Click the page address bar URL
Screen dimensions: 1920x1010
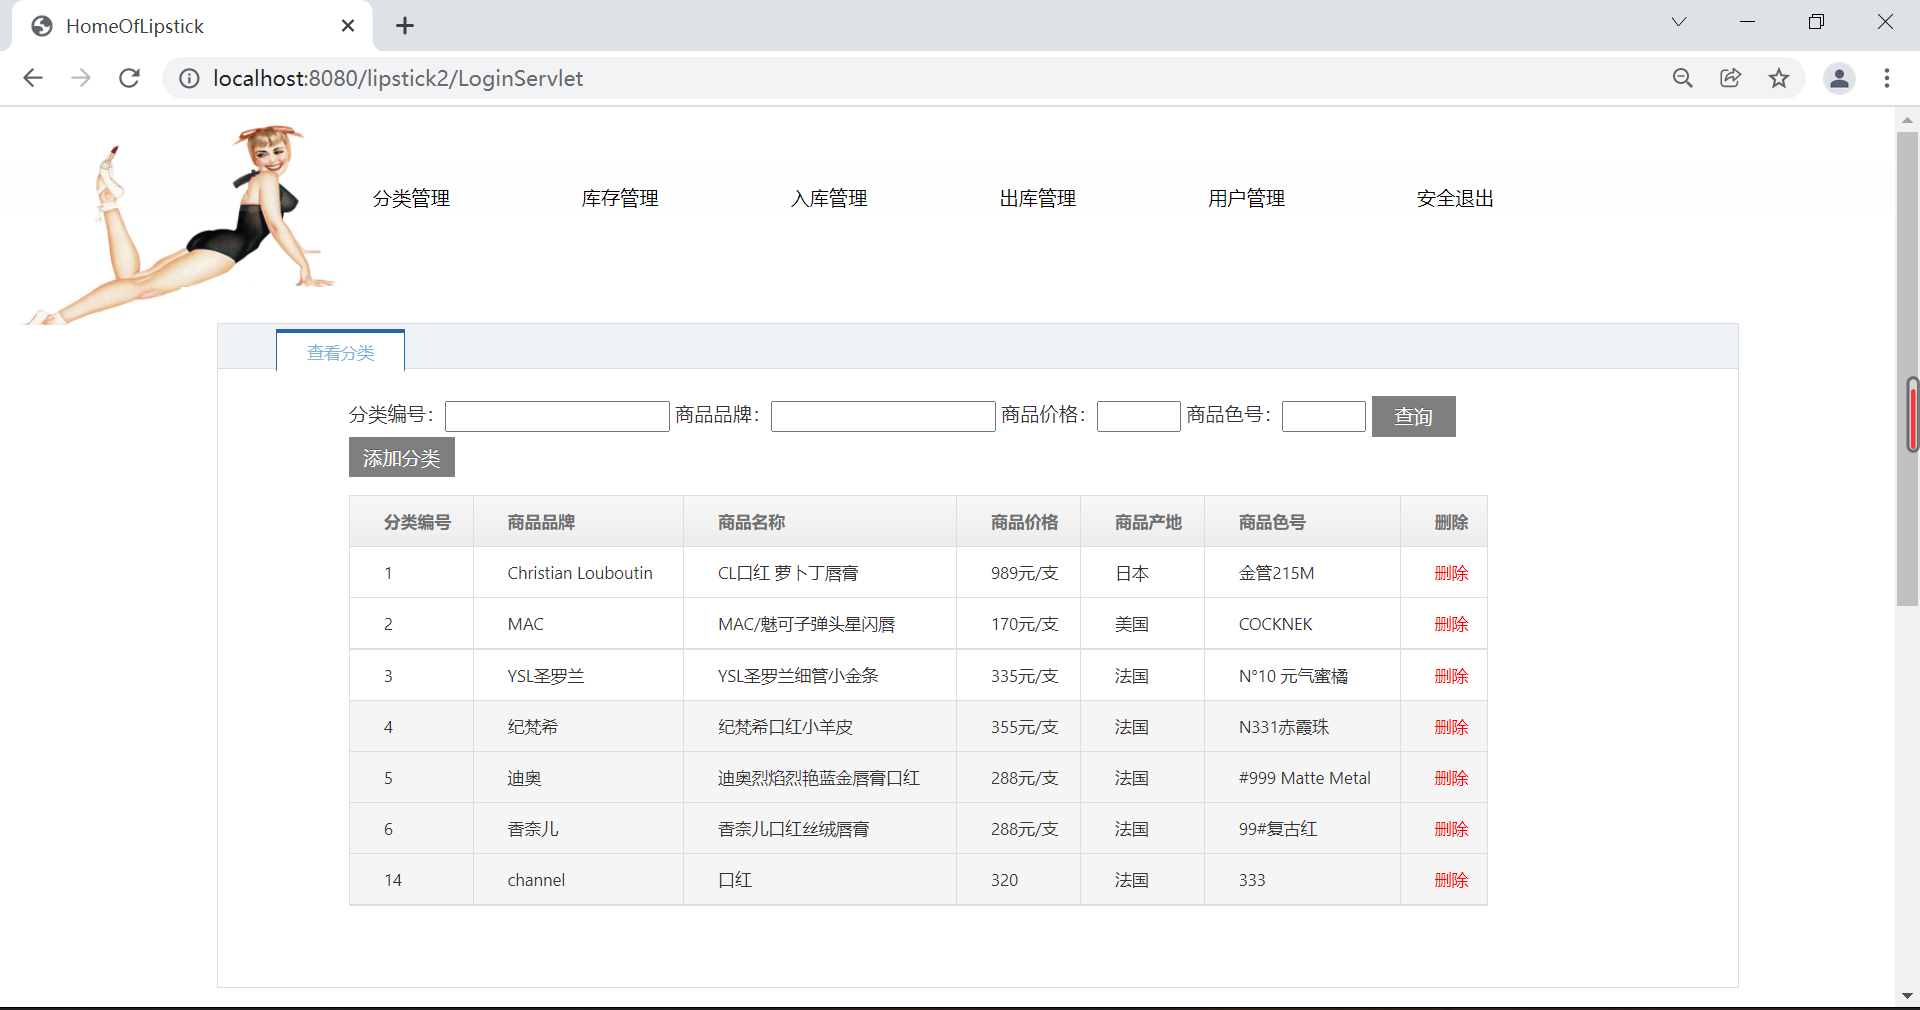coord(398,78)
